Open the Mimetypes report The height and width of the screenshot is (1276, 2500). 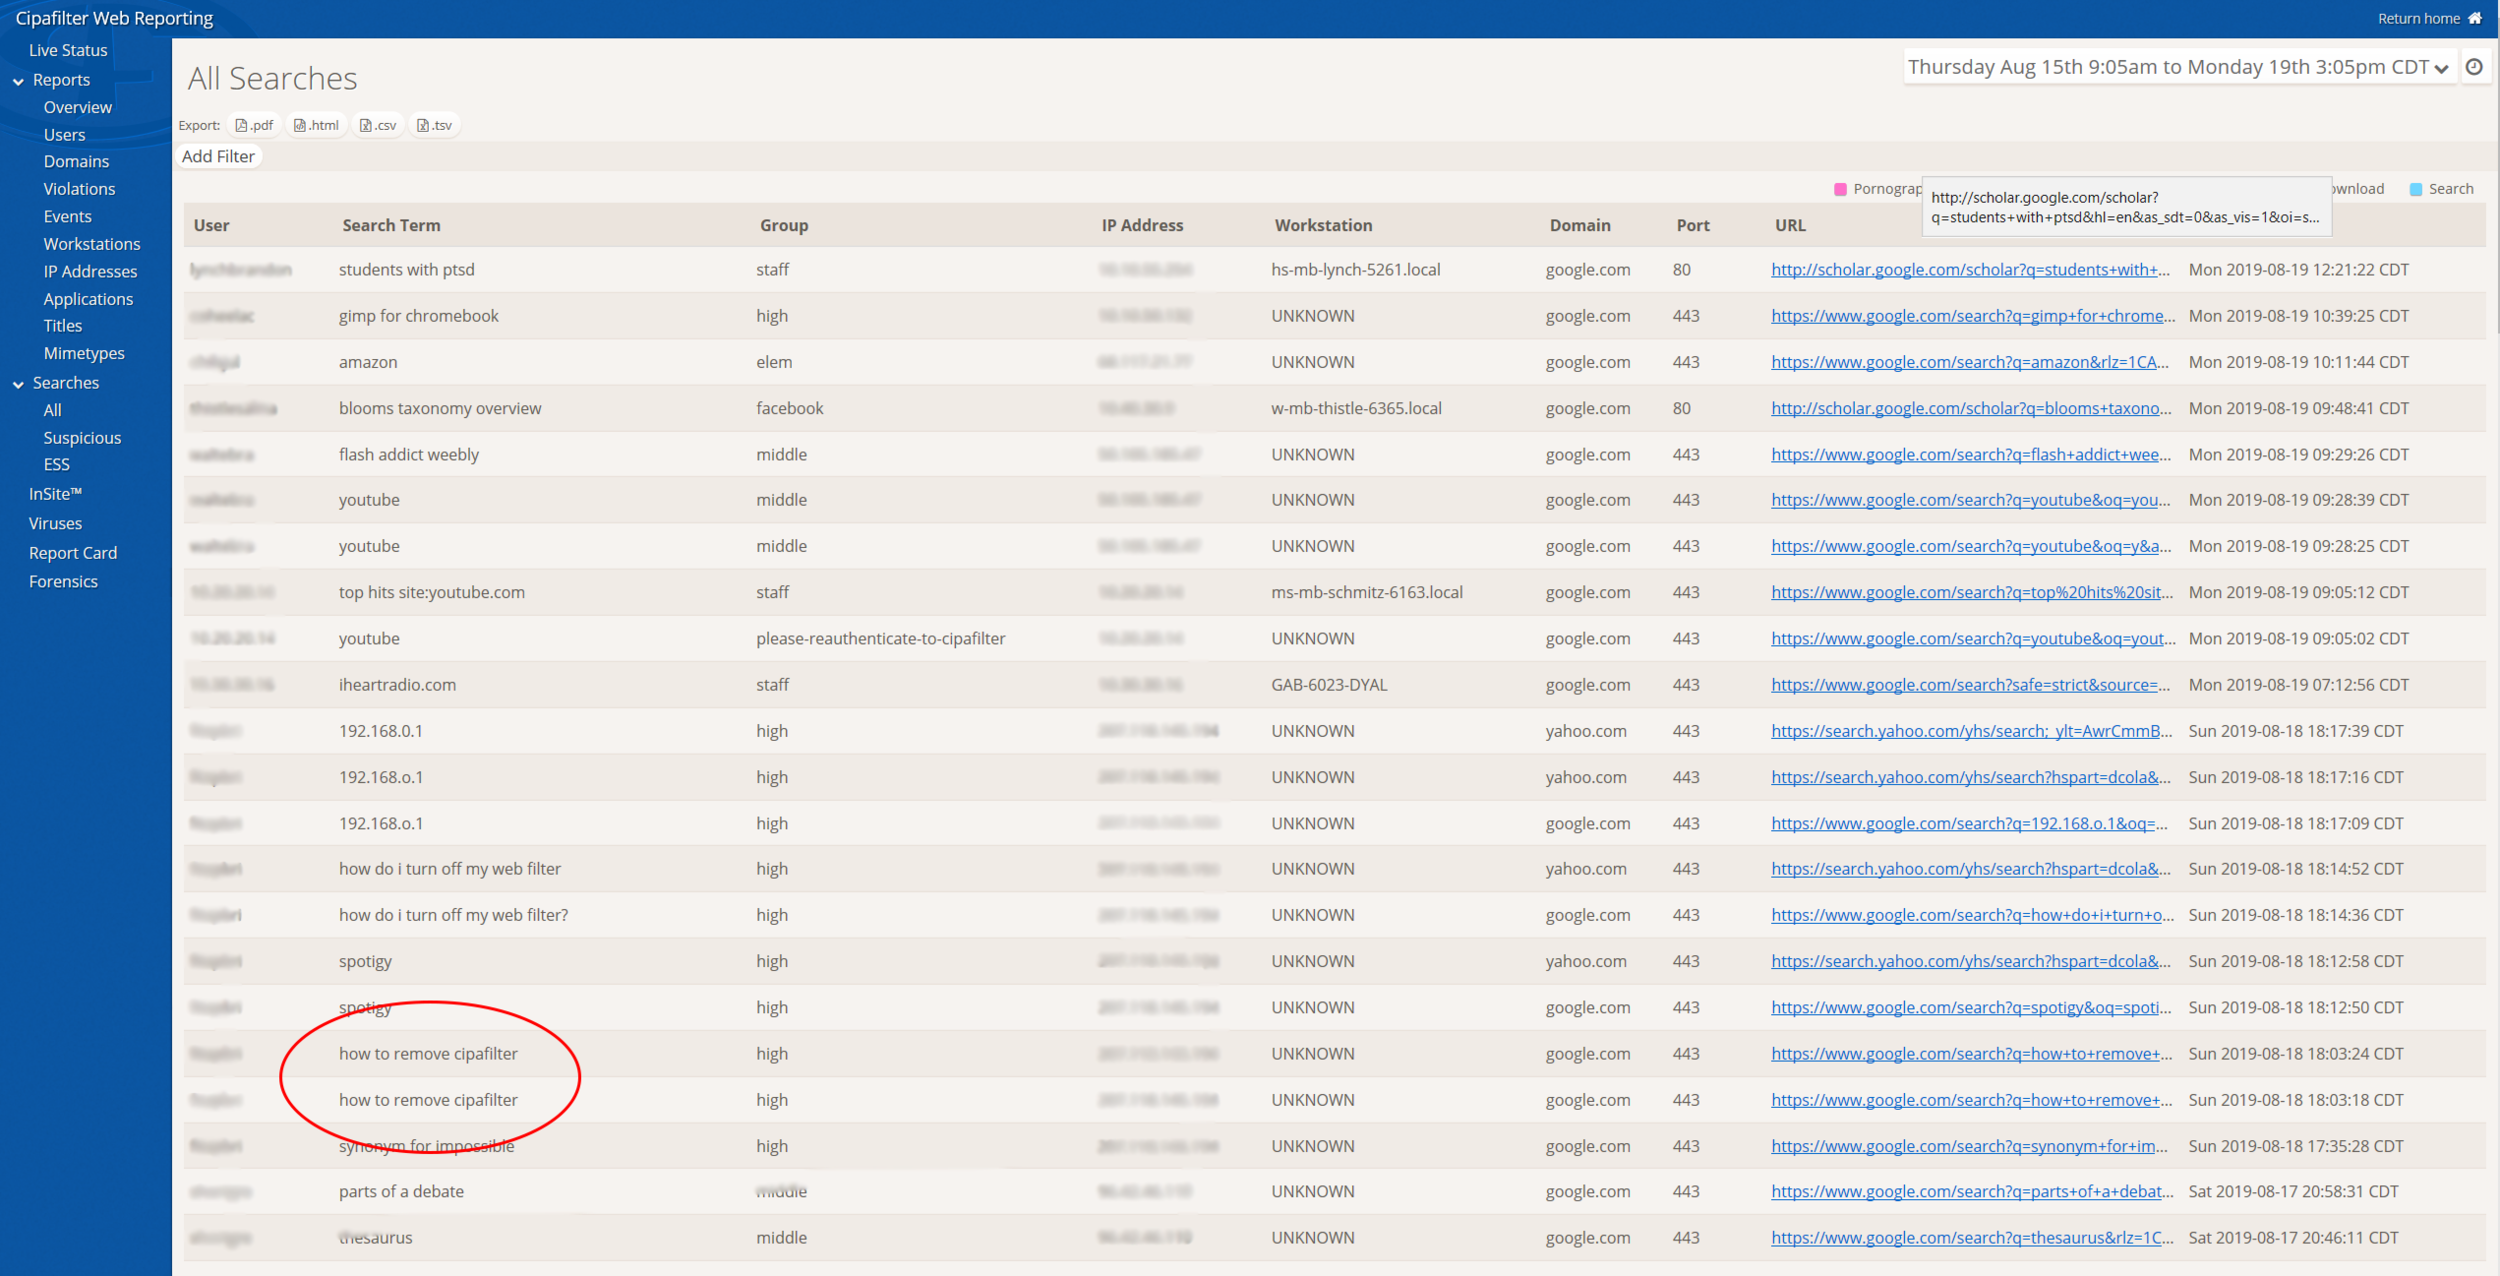(x=84, y=353)
